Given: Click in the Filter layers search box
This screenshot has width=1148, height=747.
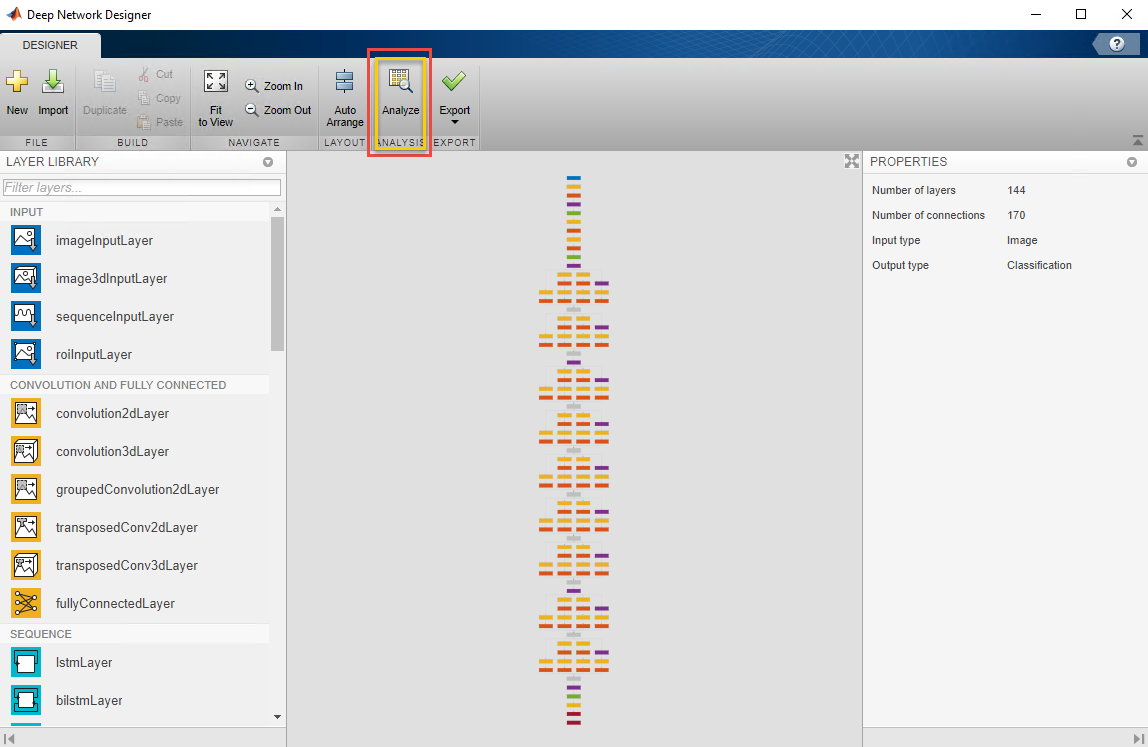Looking at the screenshot, I should click(x=142, y=188).
